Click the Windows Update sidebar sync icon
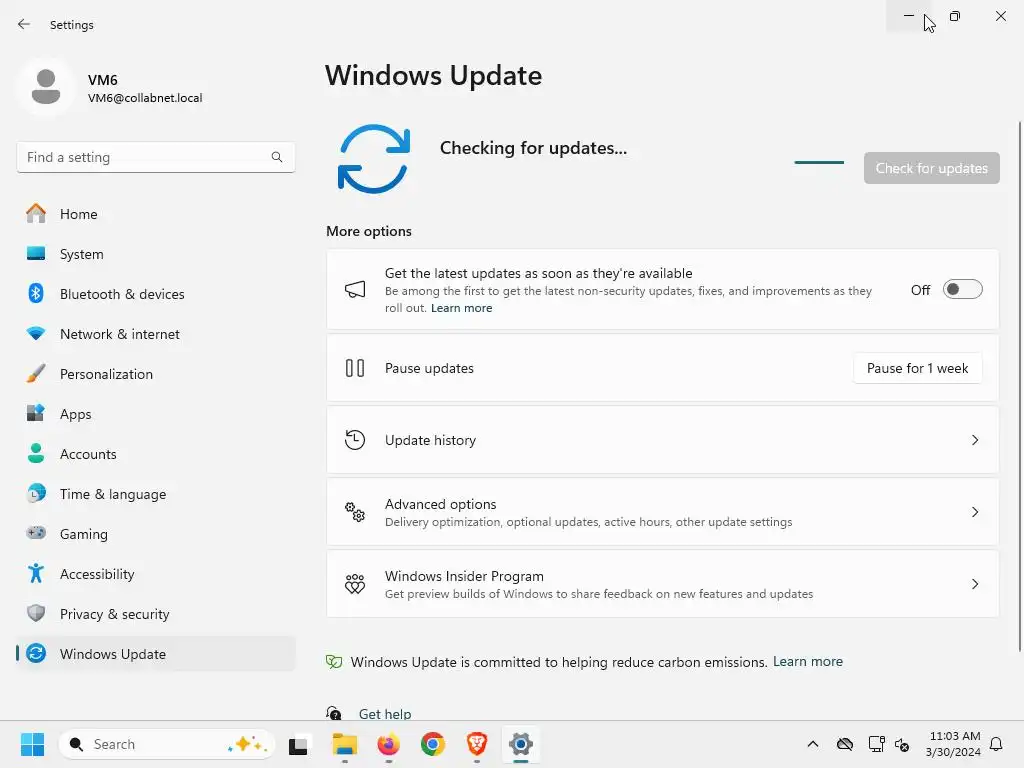The image size is (1024, 768). [x=36, y=653]
